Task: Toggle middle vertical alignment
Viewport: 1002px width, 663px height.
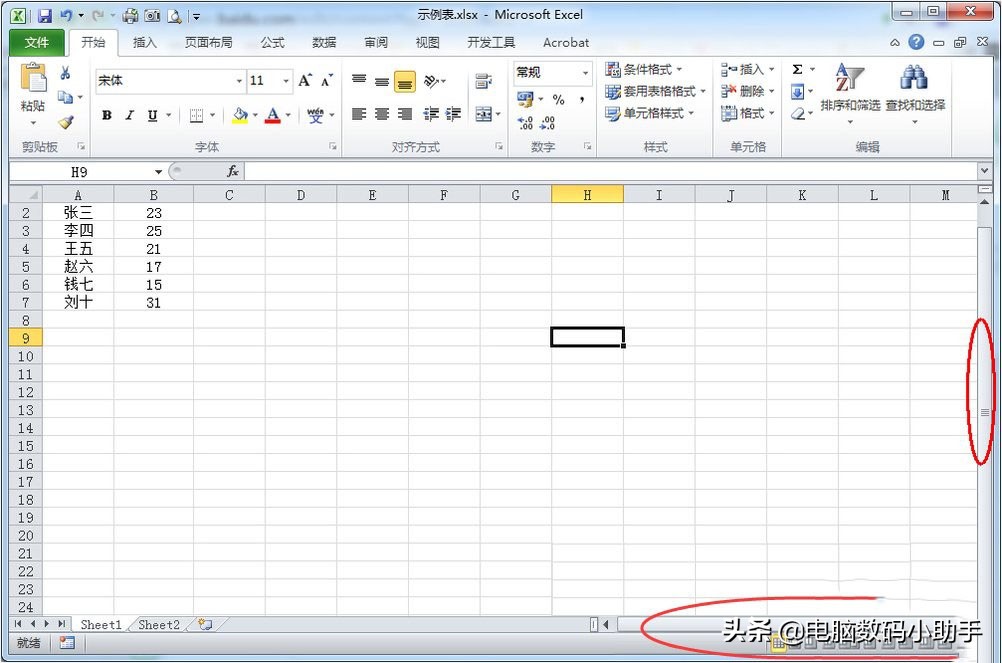Action: (x=382, y=81)
